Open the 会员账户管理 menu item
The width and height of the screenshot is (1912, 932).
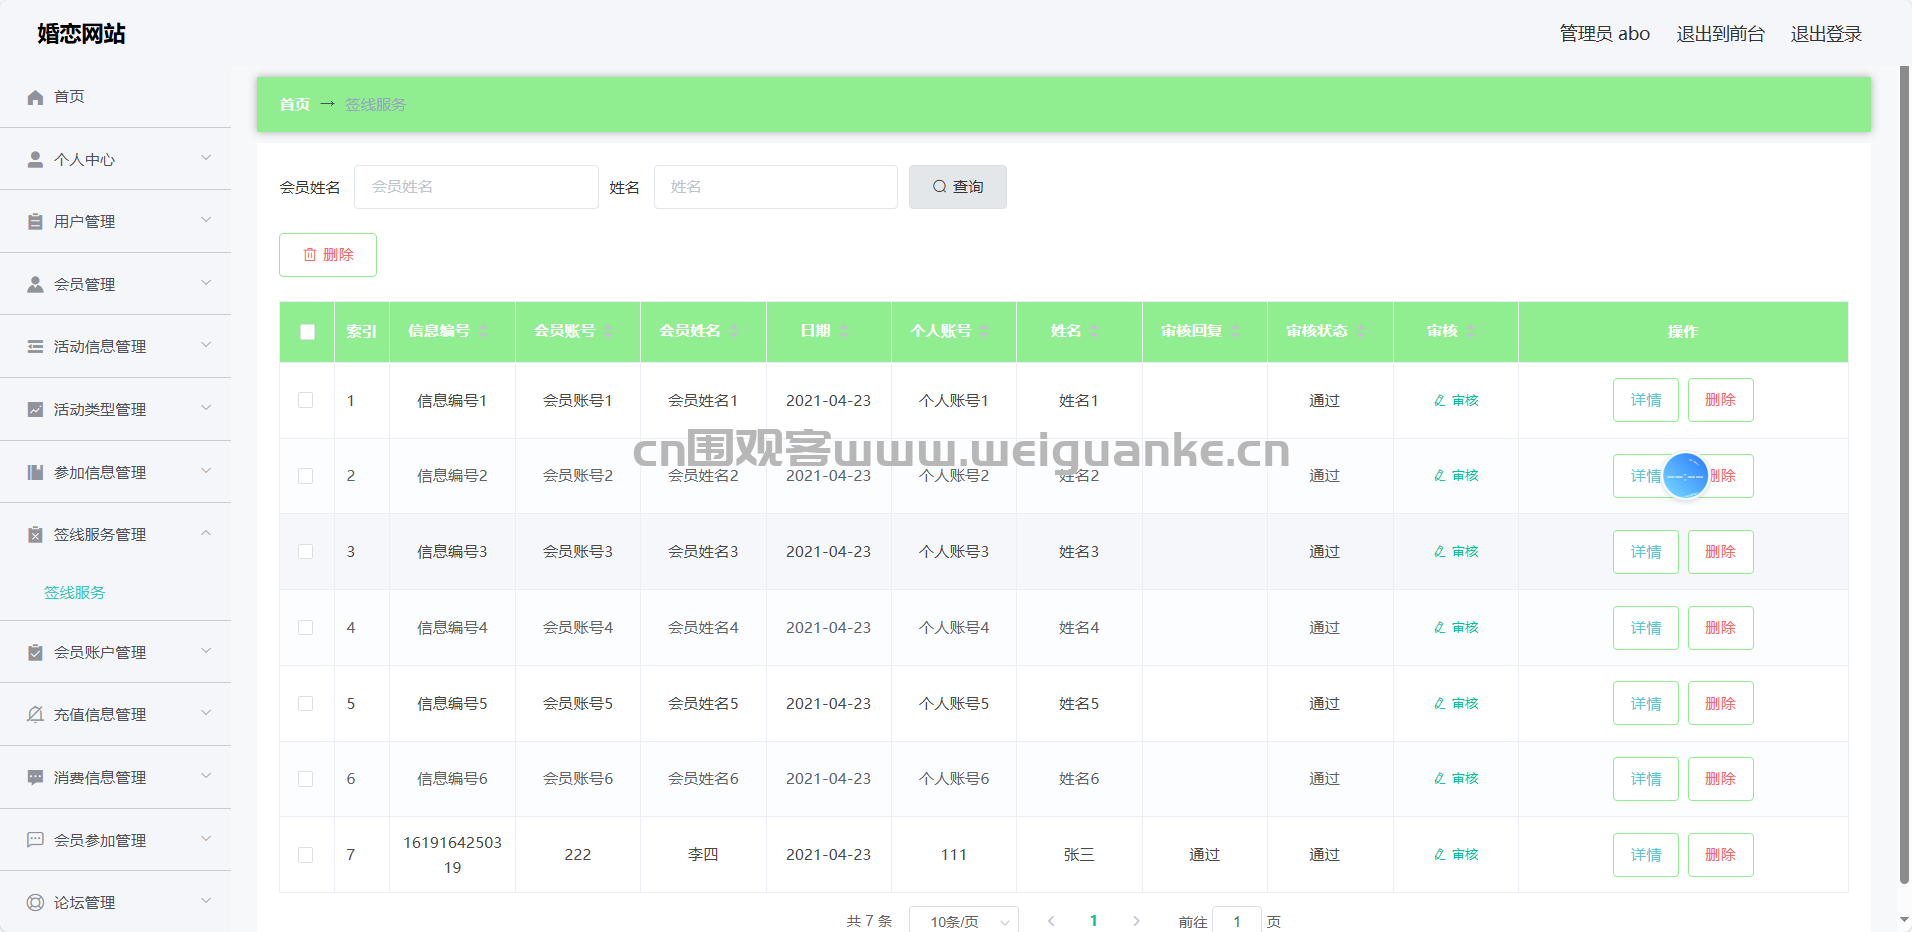point(100,652)
